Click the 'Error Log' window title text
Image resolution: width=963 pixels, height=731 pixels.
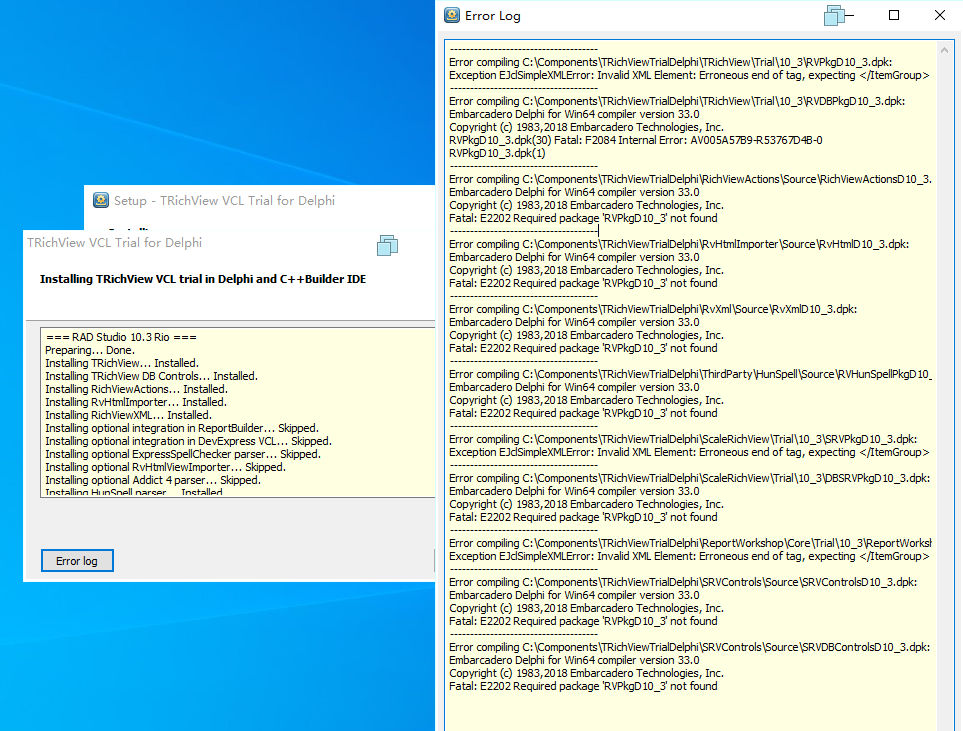pyautogui.click(x=493, y=16)
